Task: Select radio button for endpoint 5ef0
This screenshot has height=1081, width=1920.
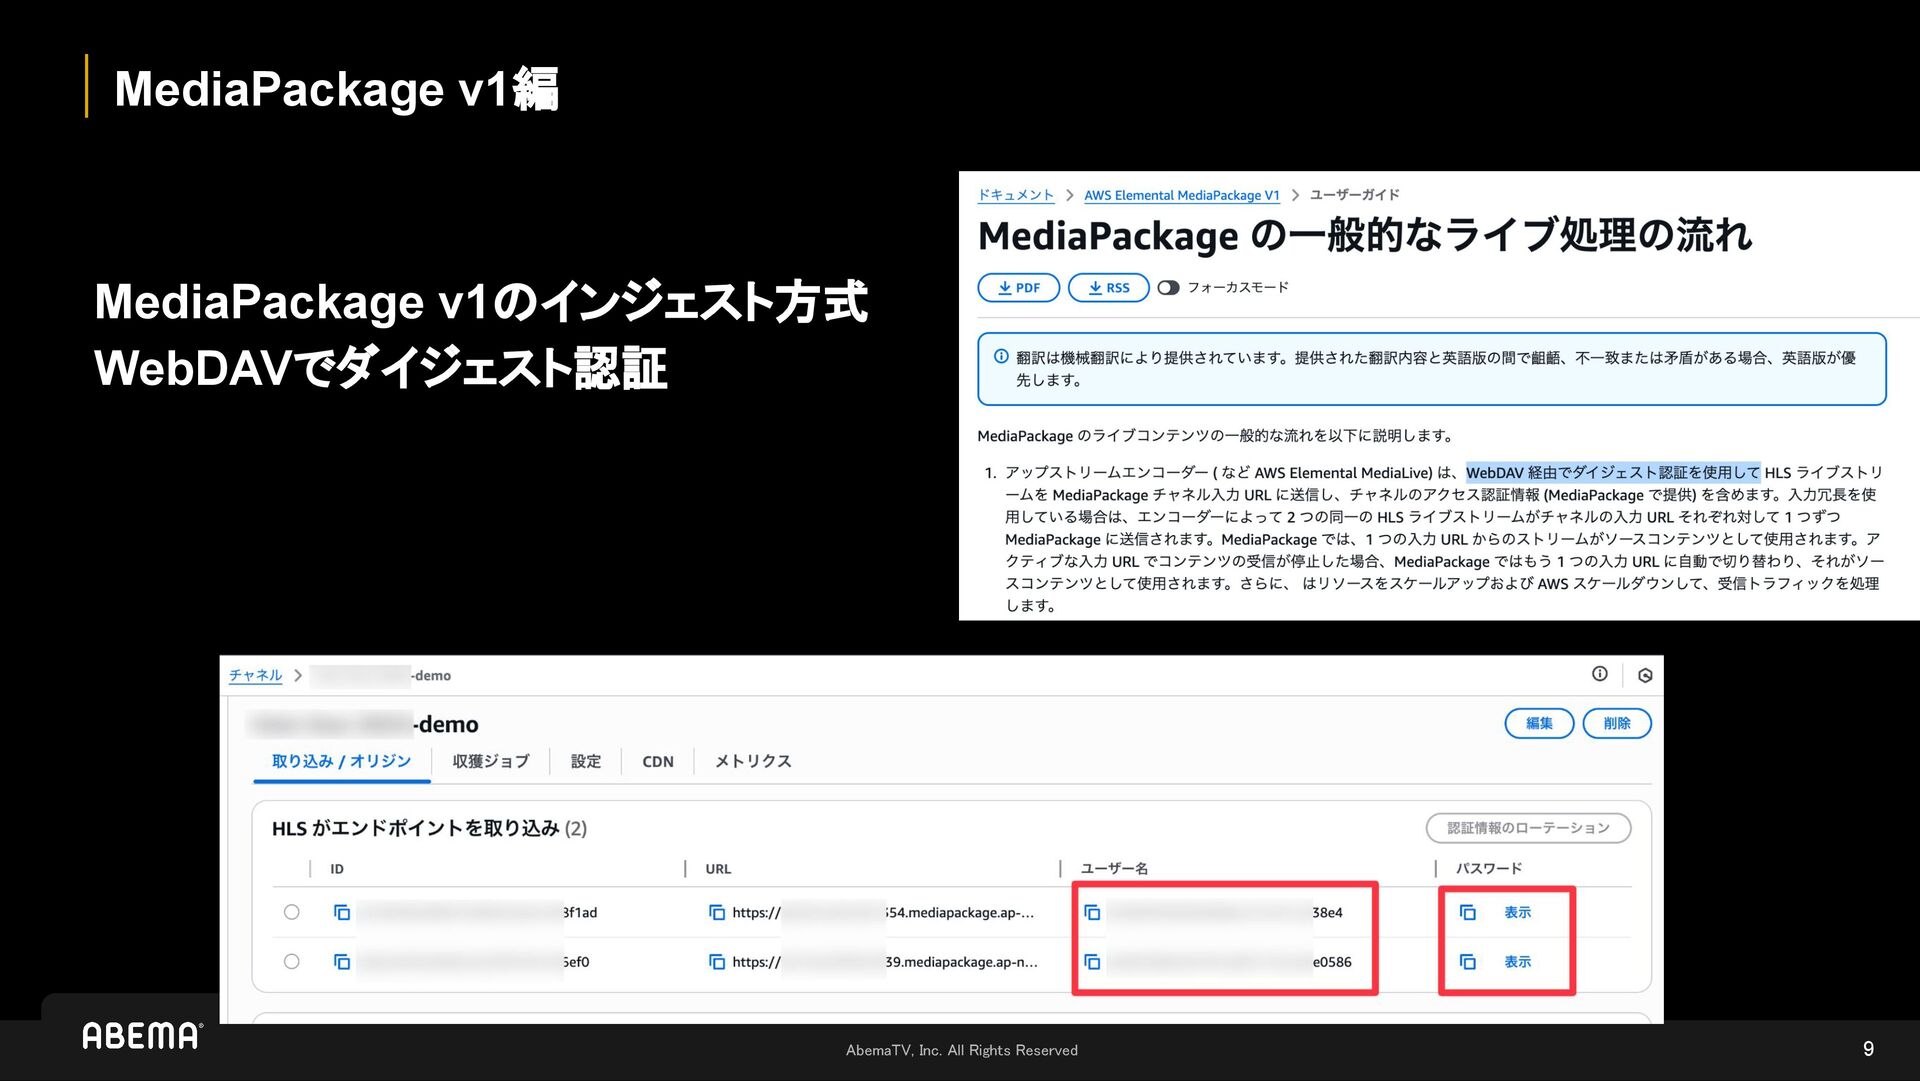Action: [292, 962]
